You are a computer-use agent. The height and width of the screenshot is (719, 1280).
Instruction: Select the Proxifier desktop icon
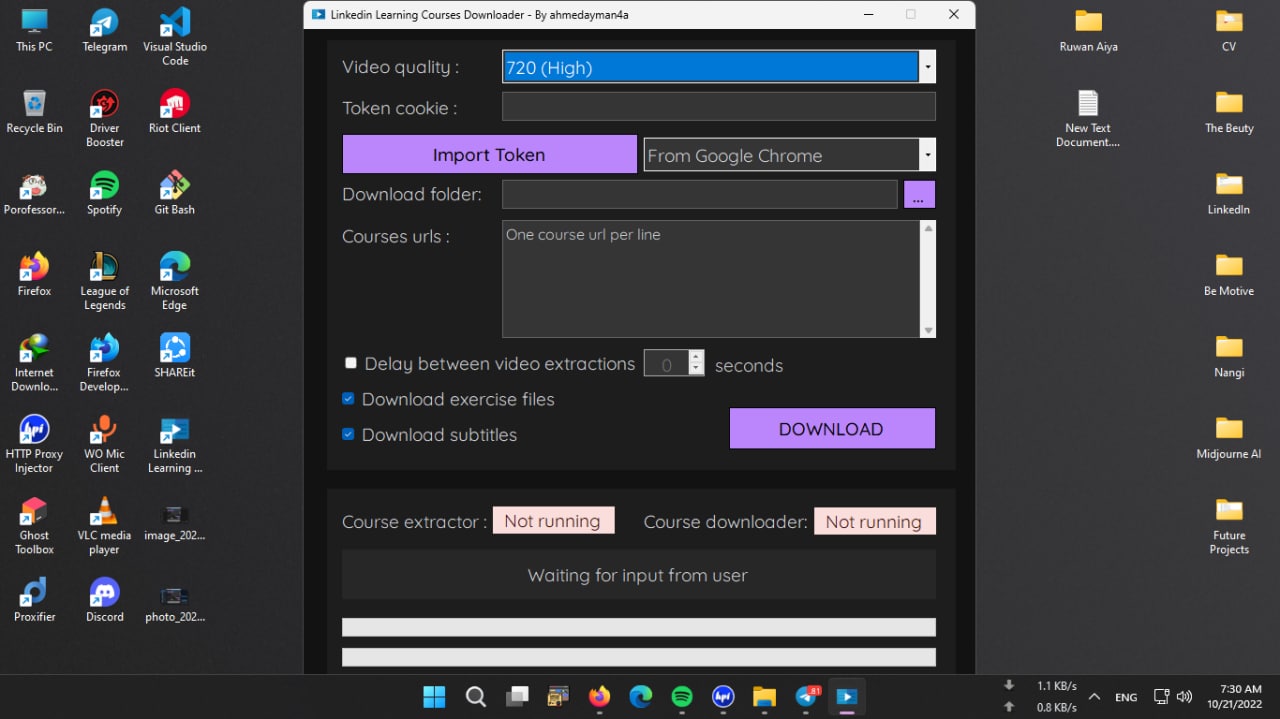tap(34, 600)
